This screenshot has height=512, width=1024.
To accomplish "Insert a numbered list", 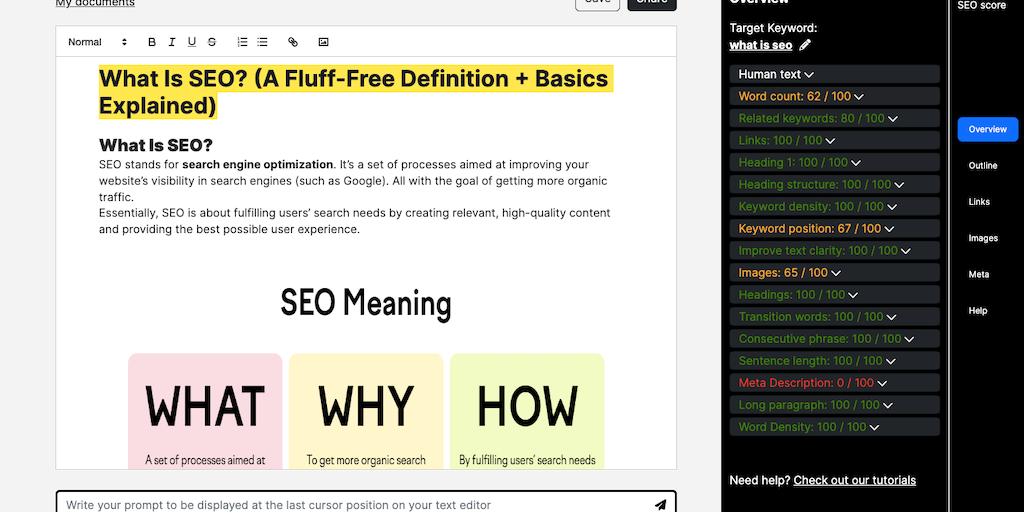I will click(242, 42).
